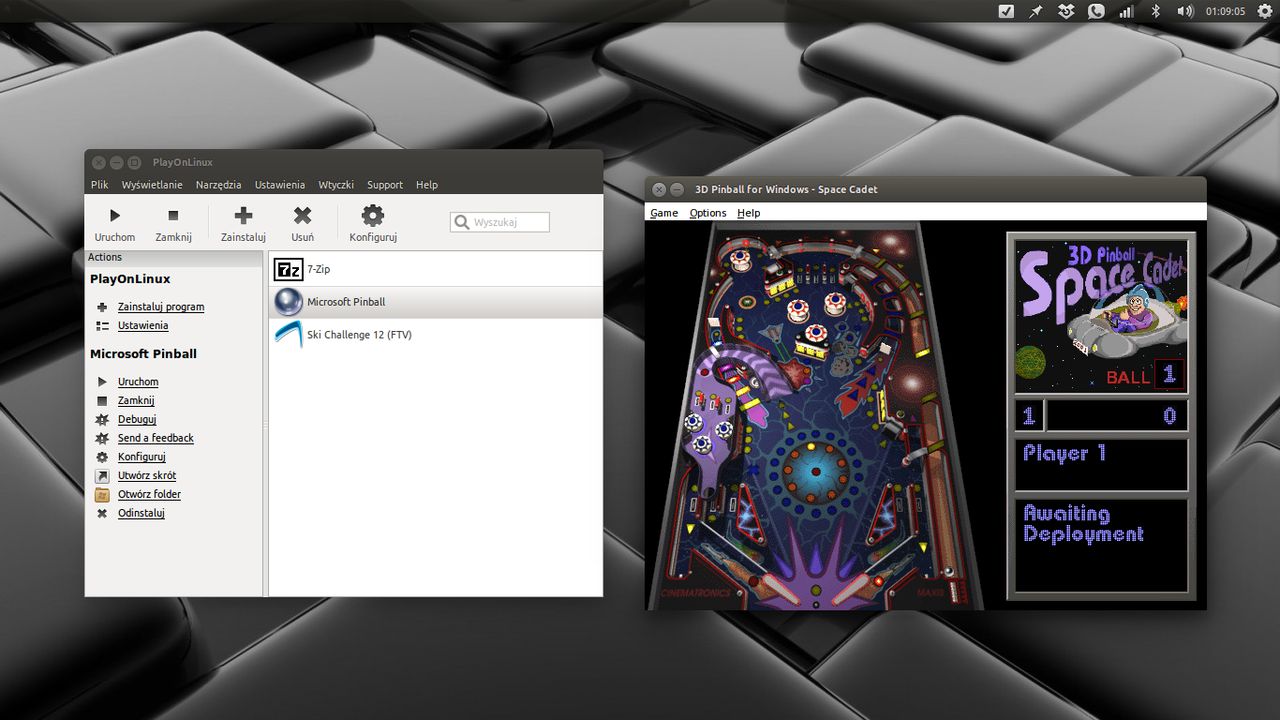Image resolution: width=1280 pixels, height=720 pixels.
Task: Click the bug icon beside Debuguj
Action: point(102,420)
